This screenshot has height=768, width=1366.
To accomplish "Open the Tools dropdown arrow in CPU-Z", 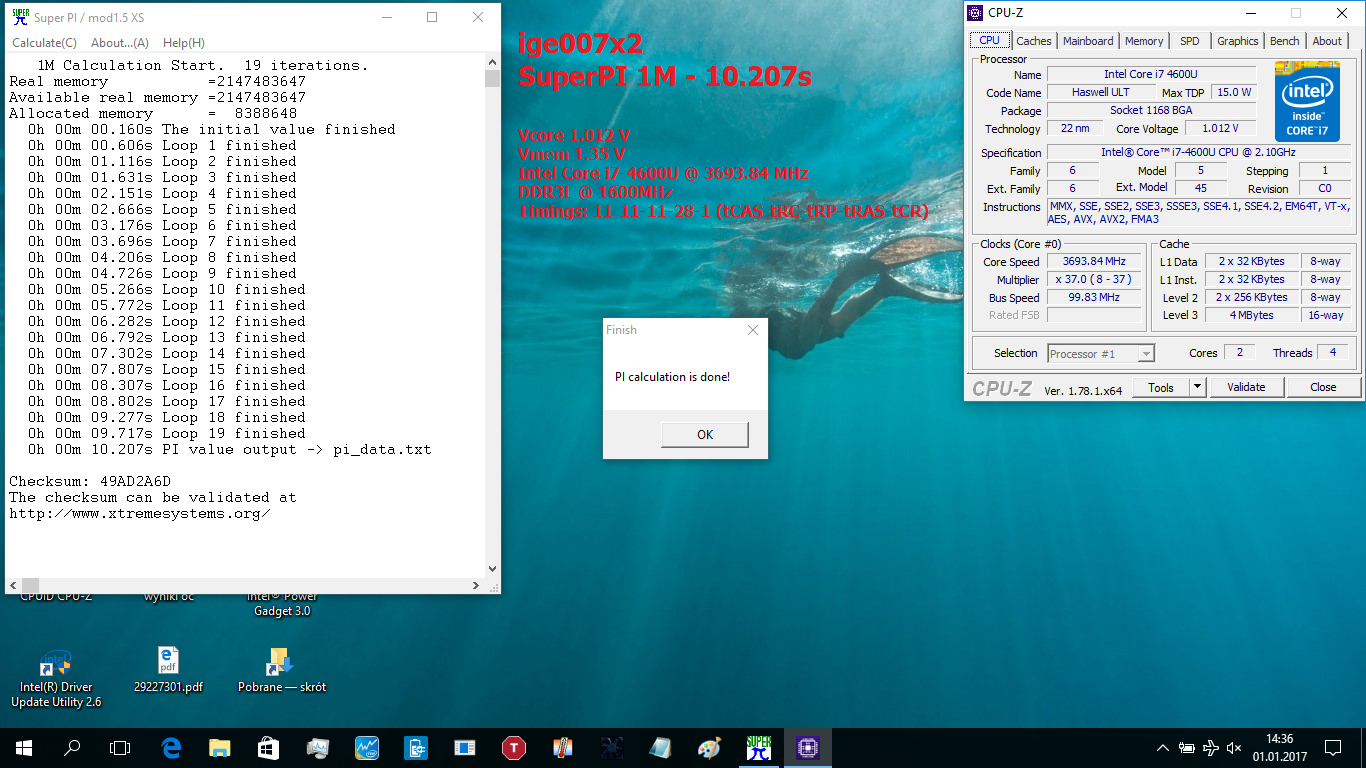I will point(1197,387).
